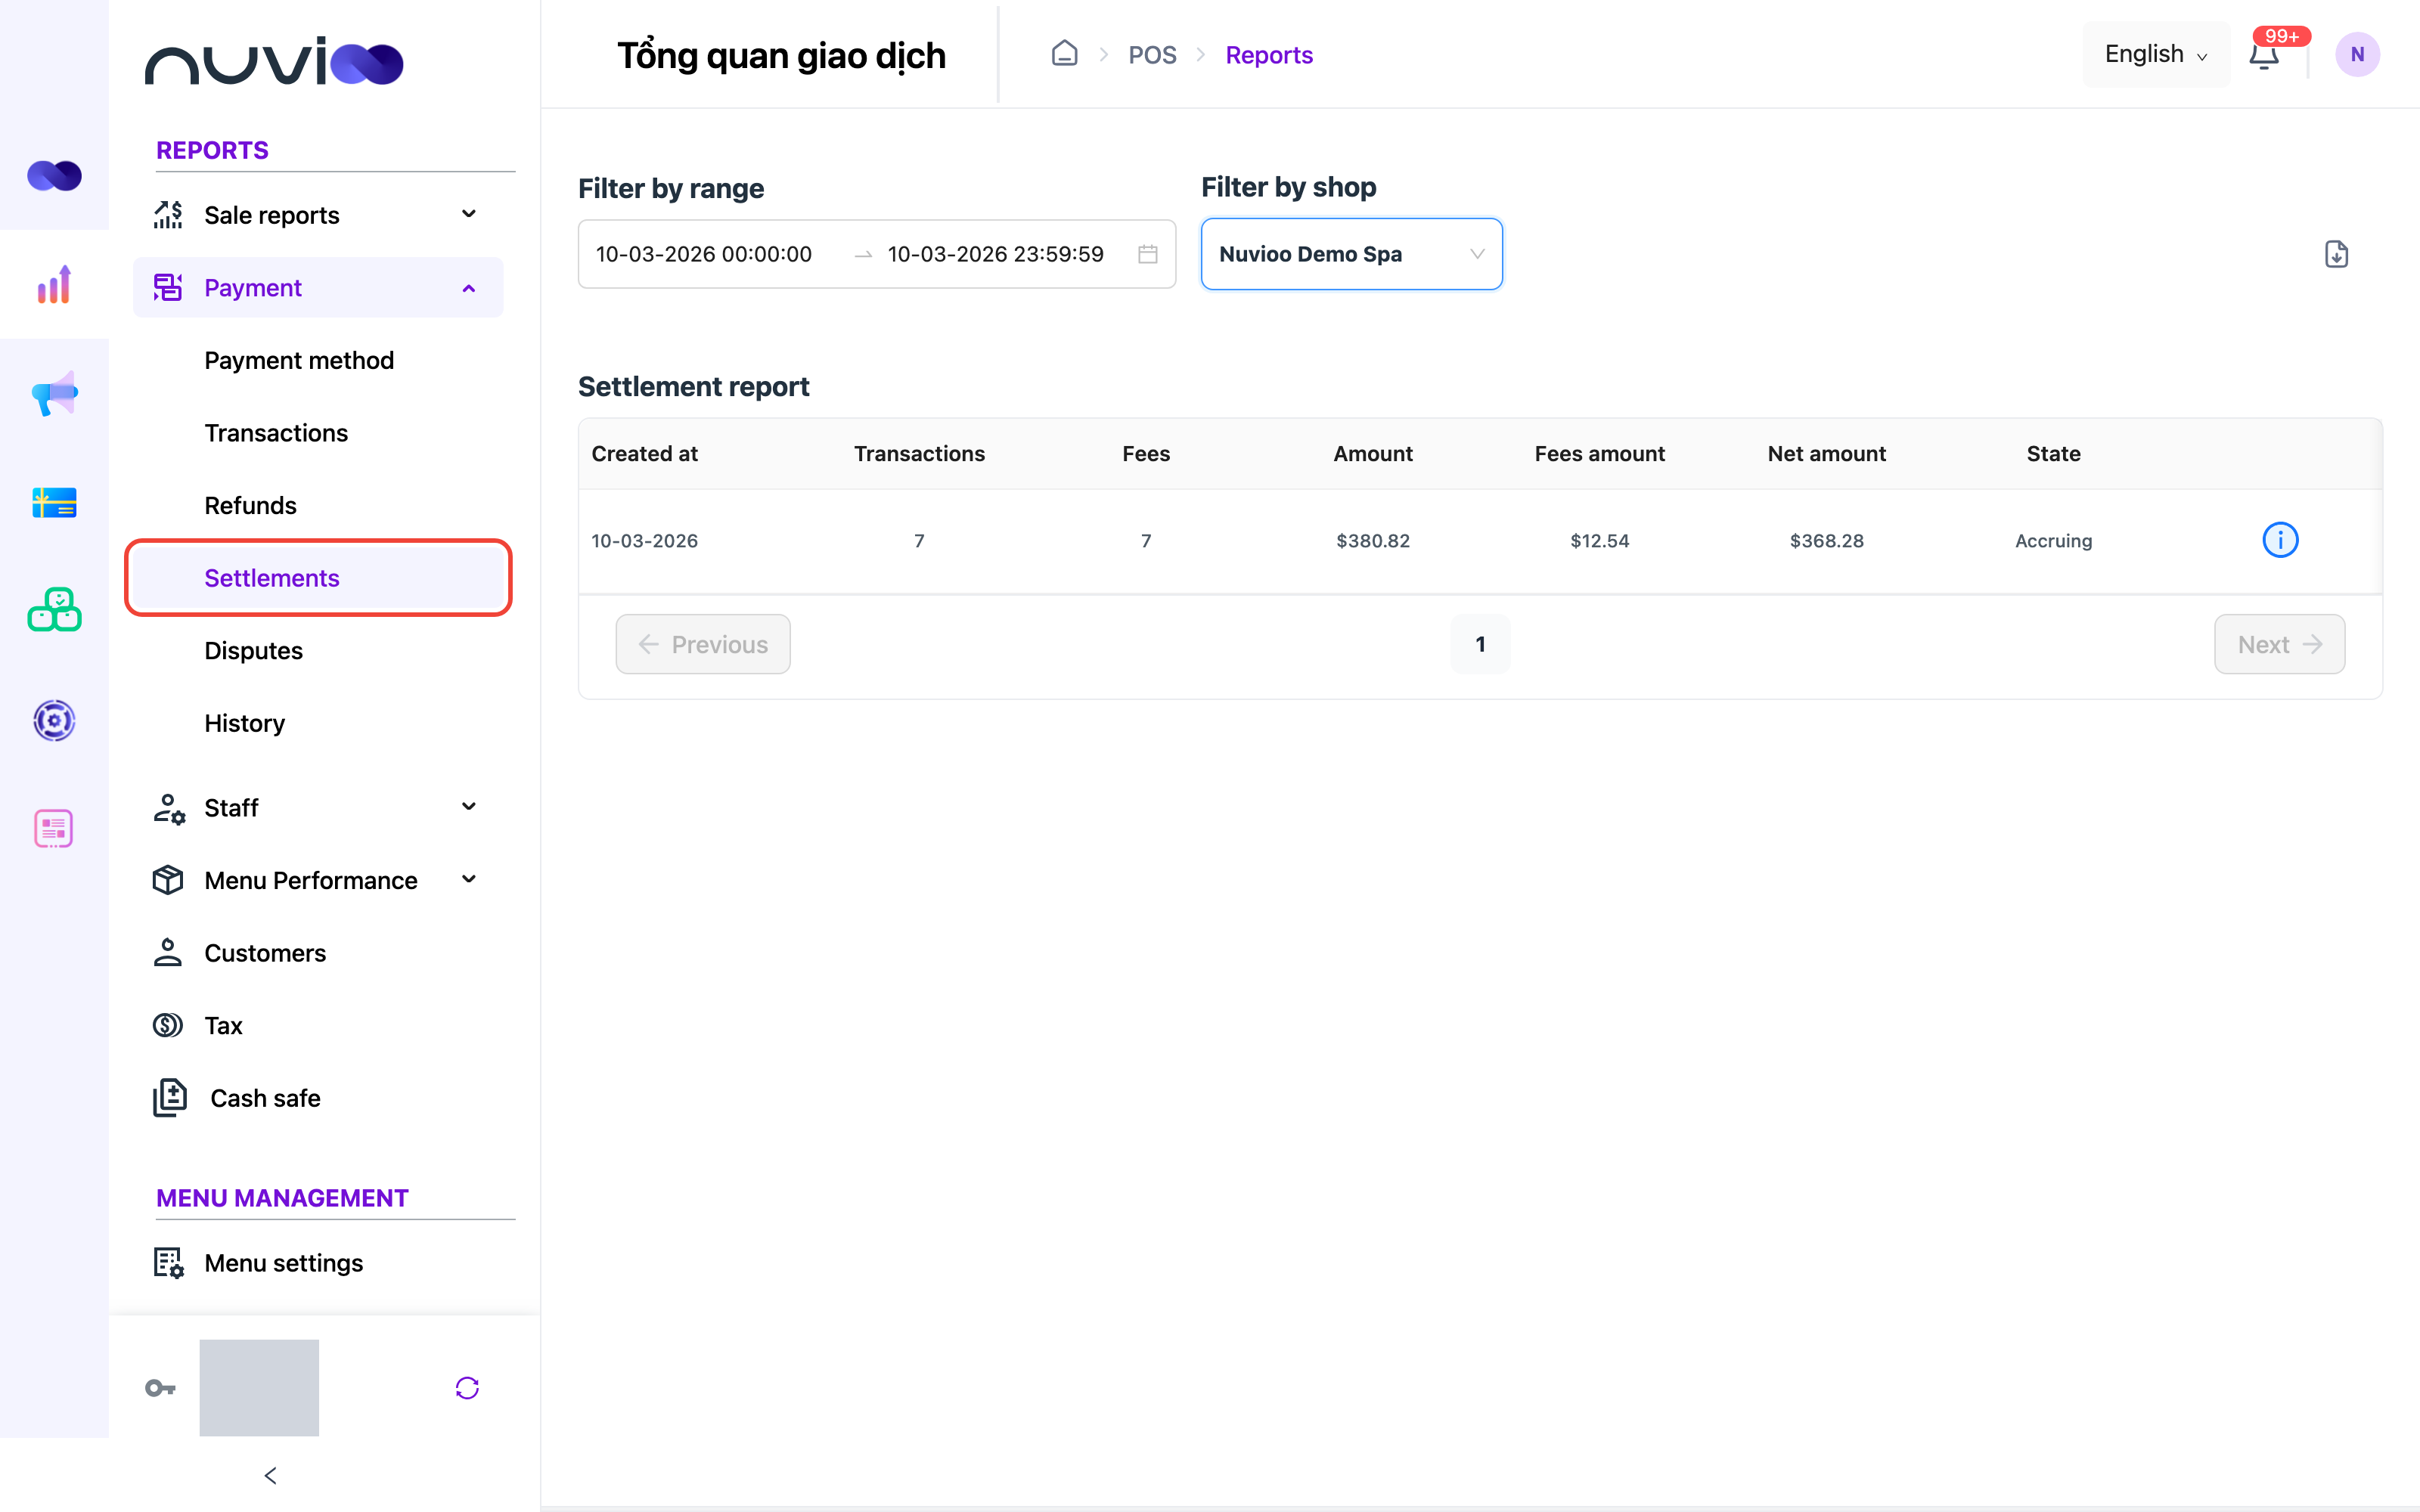Click the home breadcrumb icon
Viewport: 2420px width, 1512px height.
[1064, 54]
